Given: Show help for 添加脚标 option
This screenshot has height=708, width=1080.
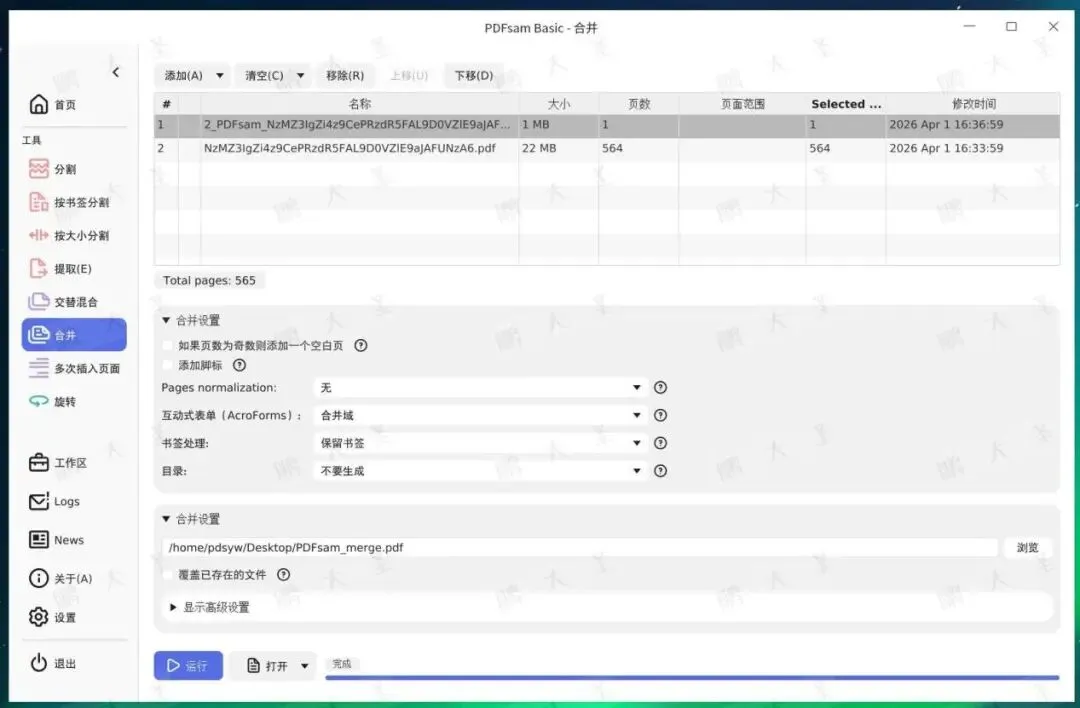Looking at the screenshot, I should [240, 365].
